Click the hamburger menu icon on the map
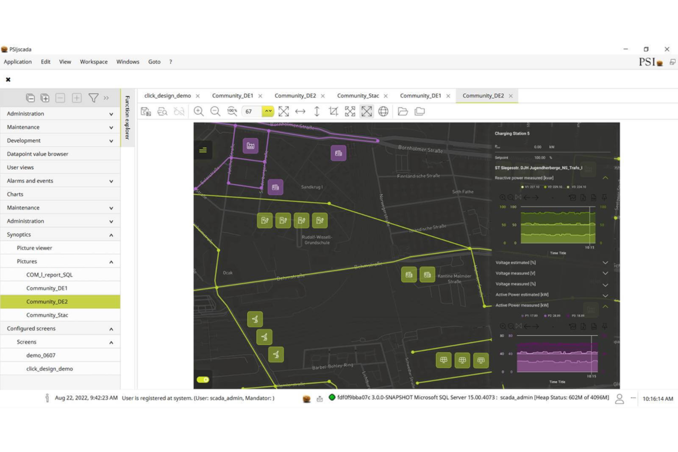This screenshot has height=452, width=678. click(203, 150)
